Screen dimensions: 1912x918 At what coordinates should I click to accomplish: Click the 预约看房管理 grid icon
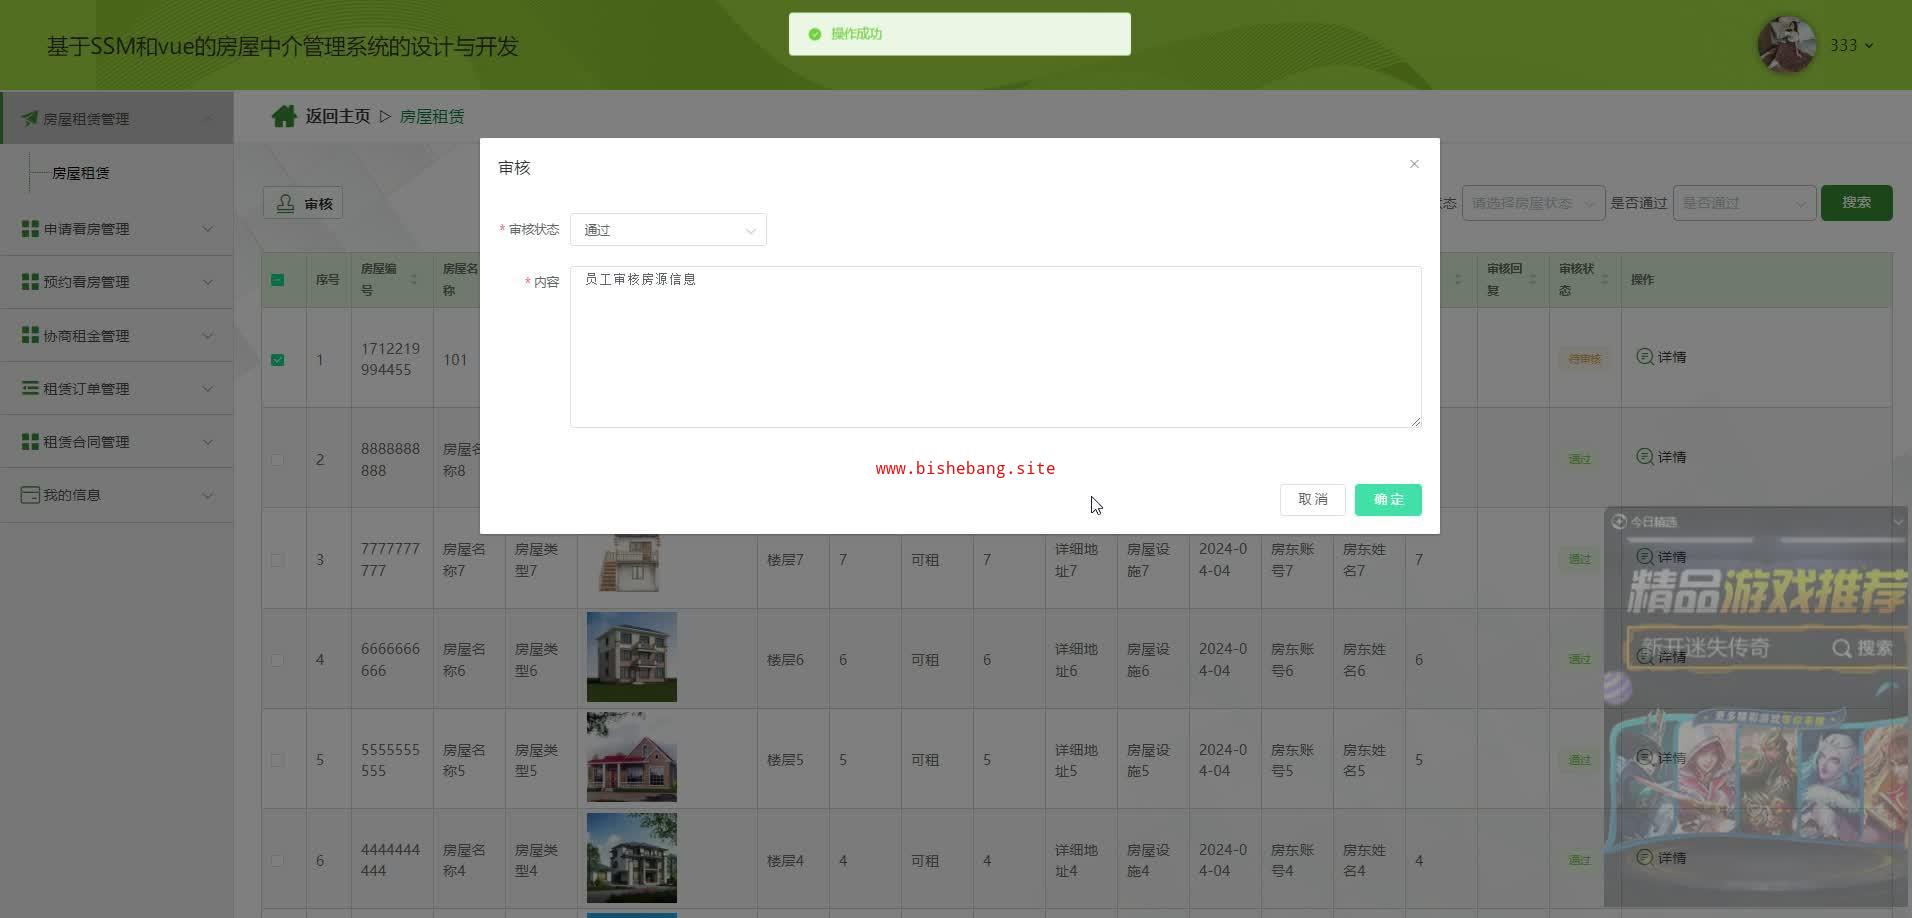(x=30, y=282)
